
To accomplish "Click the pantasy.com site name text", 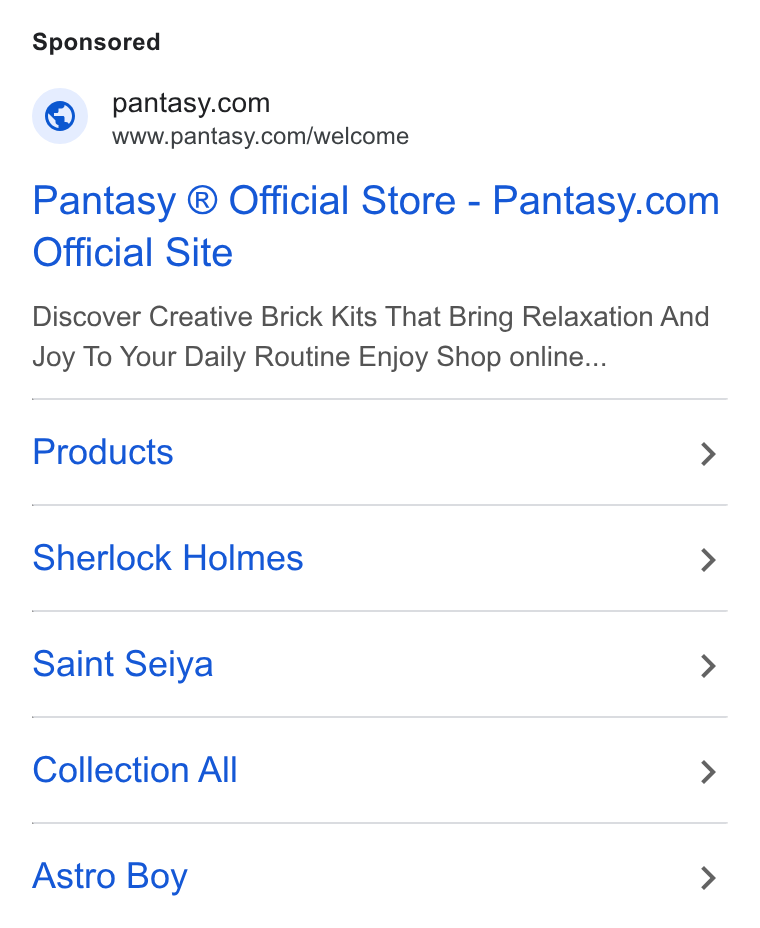I will (x=191, y=103).
